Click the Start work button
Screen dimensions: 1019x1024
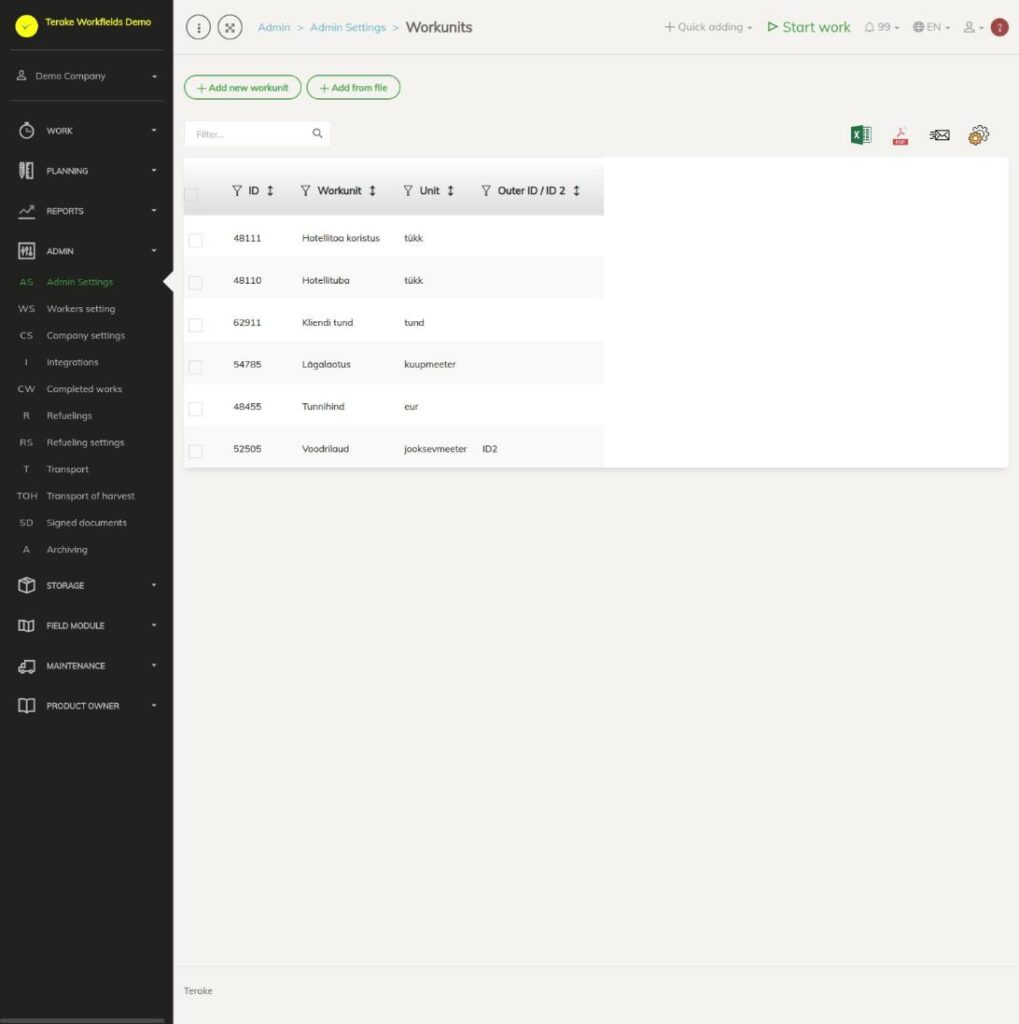click(809, 27)
